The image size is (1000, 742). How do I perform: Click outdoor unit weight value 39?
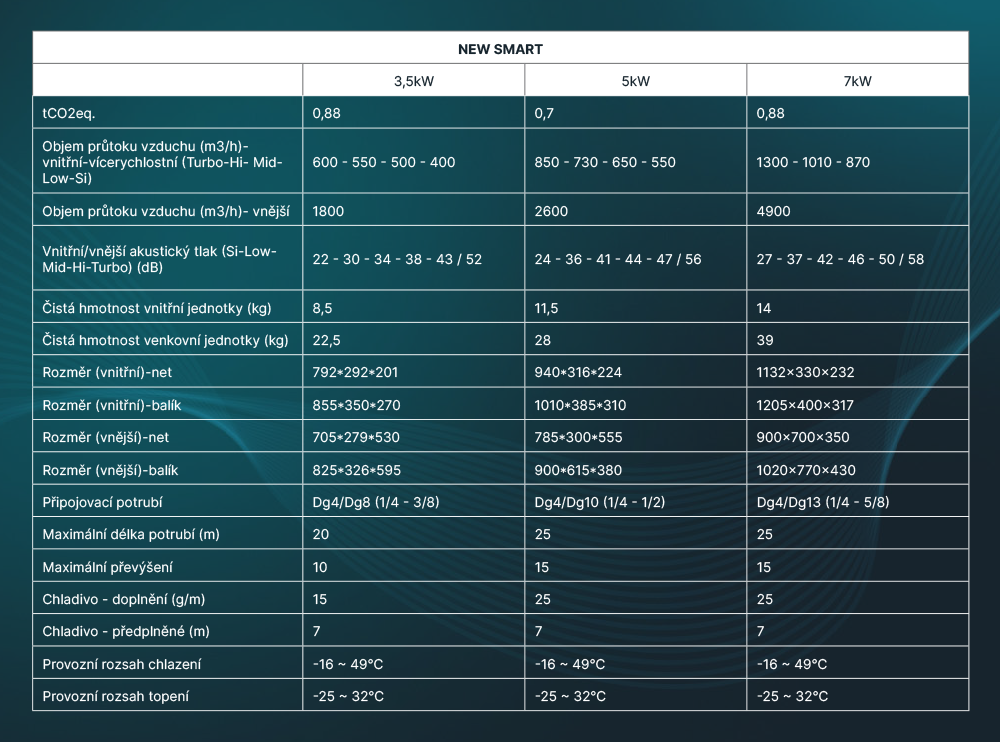pos(765,340)
